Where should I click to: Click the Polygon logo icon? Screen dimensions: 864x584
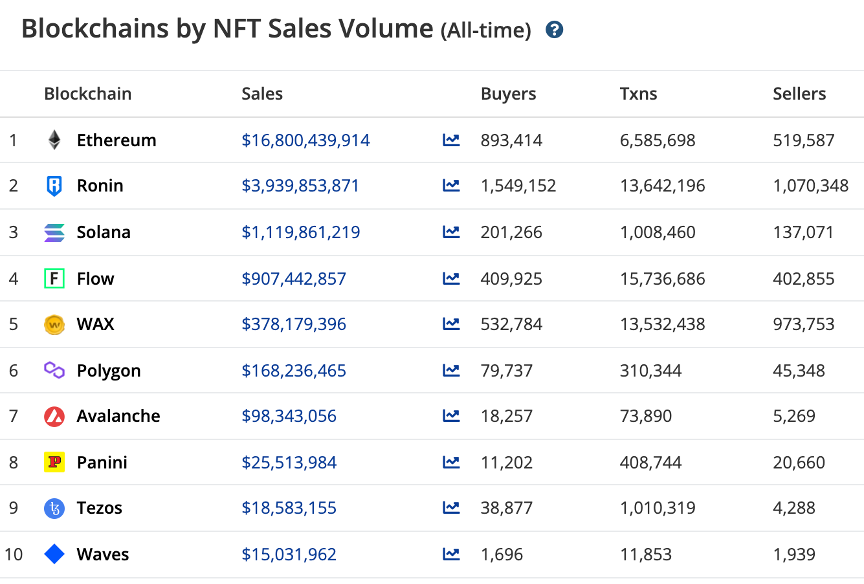click(54, 370)
